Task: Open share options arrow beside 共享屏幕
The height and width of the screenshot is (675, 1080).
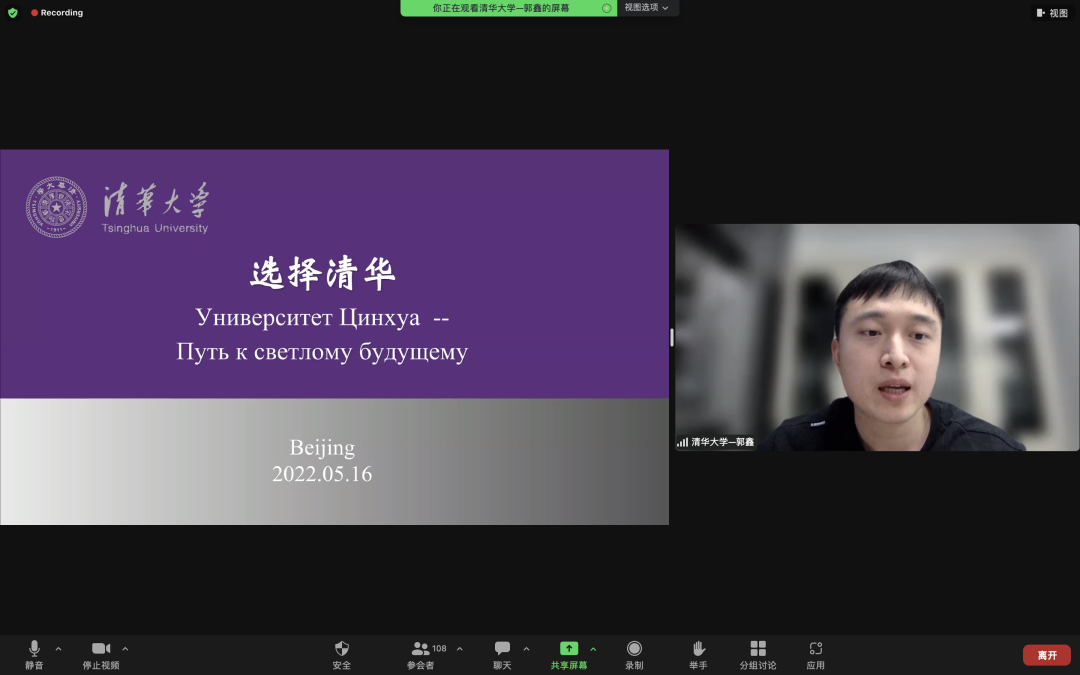Action: 593,649
